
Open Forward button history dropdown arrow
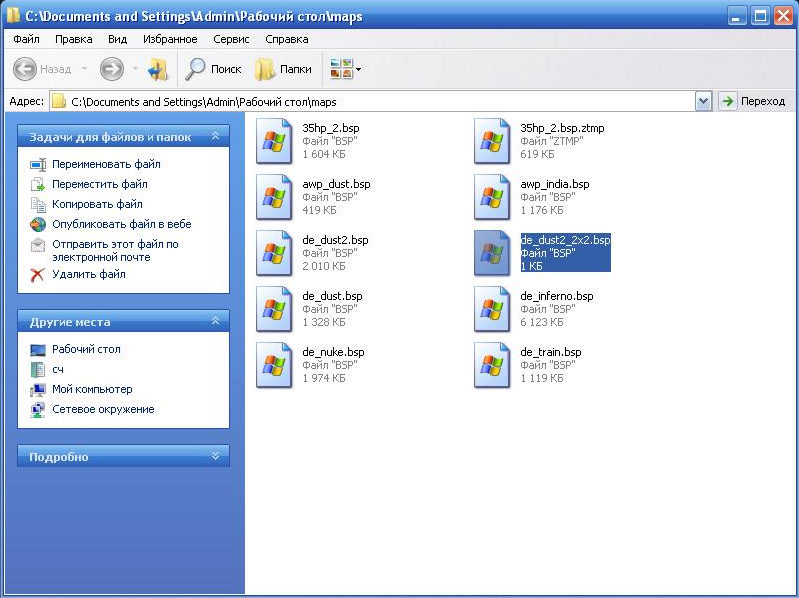[x=135, y=69]
